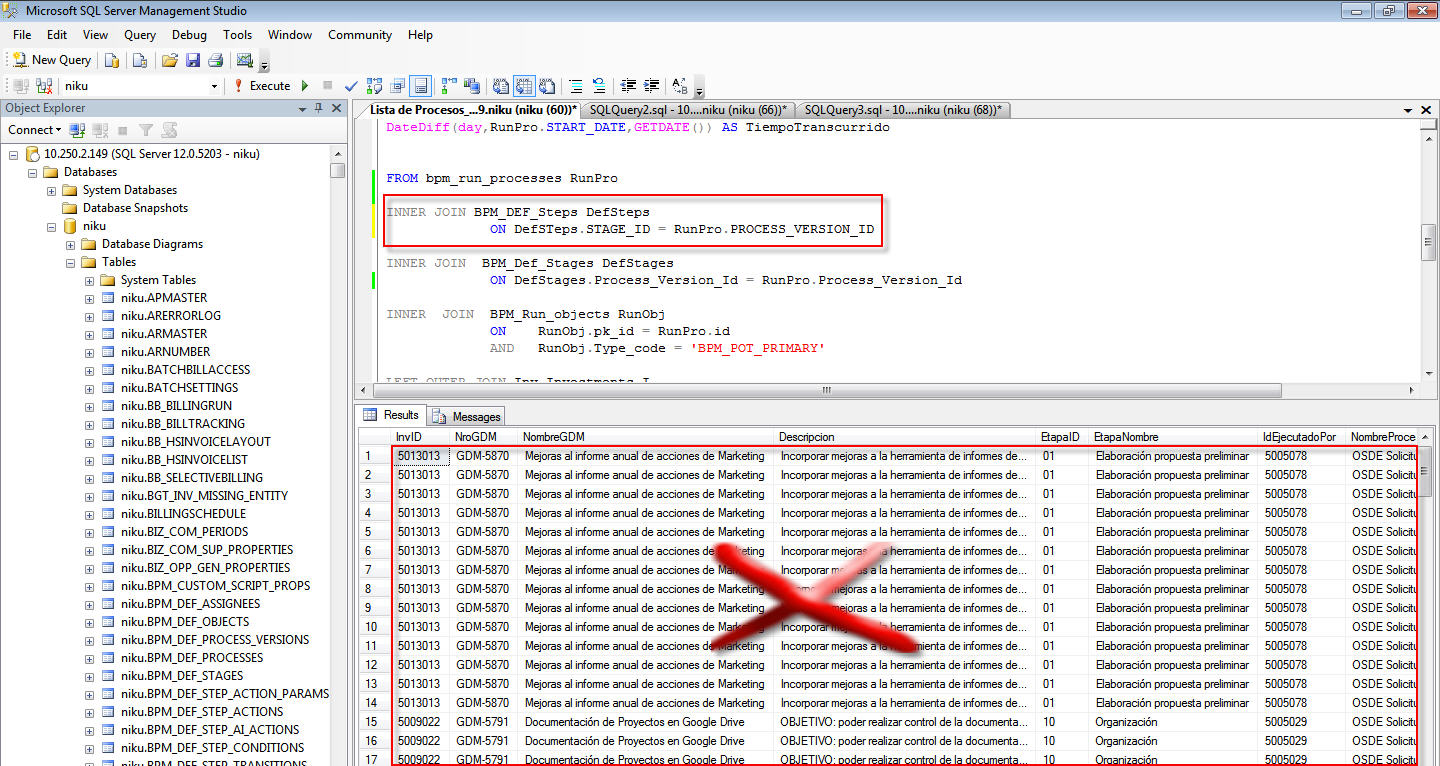Open the File menu
The image size is (1440, 766).
tap(22, 34)
